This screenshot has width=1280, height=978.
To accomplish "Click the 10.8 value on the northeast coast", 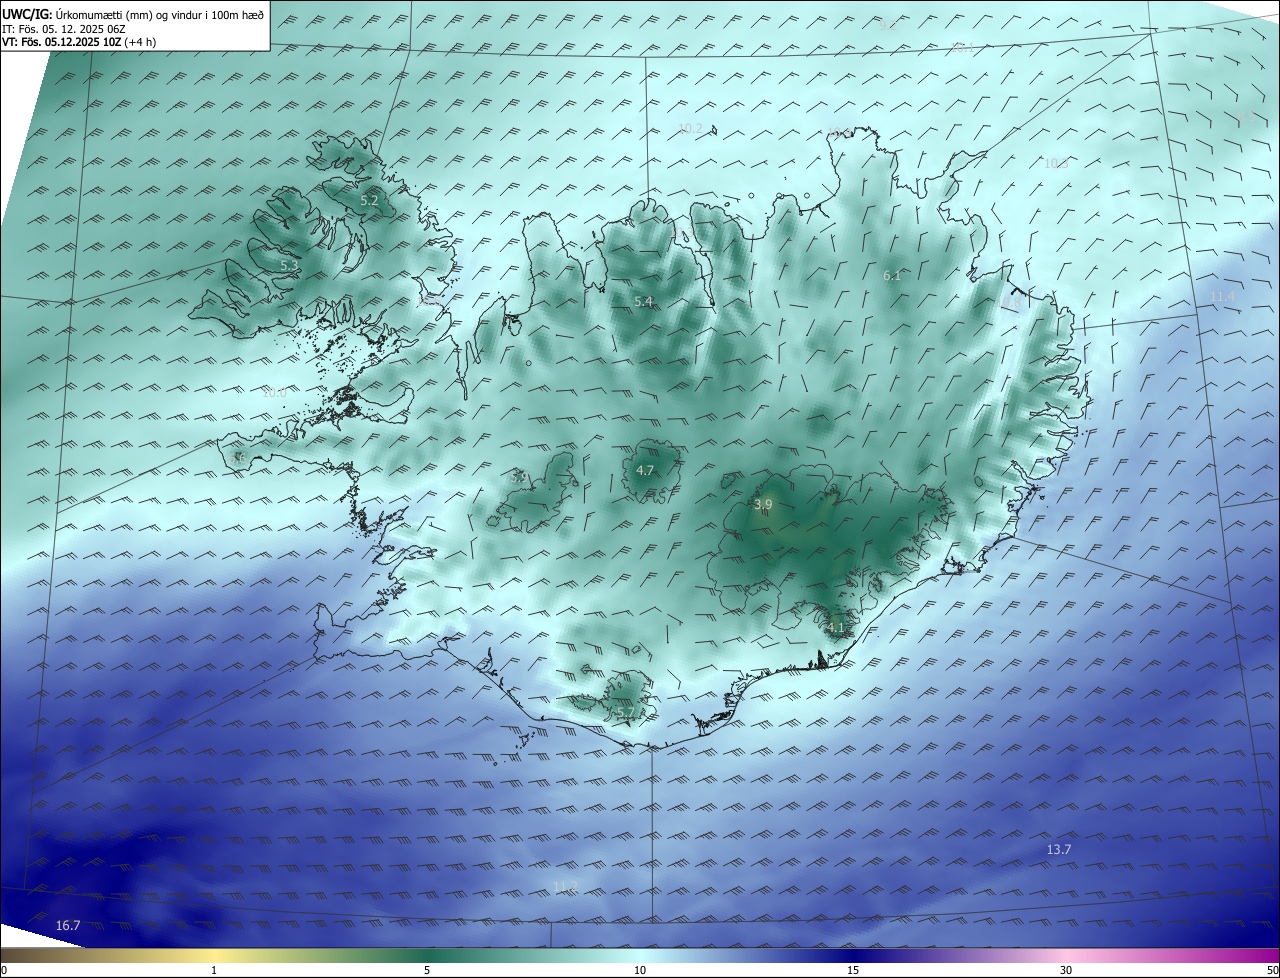I will click(1010, 301).
